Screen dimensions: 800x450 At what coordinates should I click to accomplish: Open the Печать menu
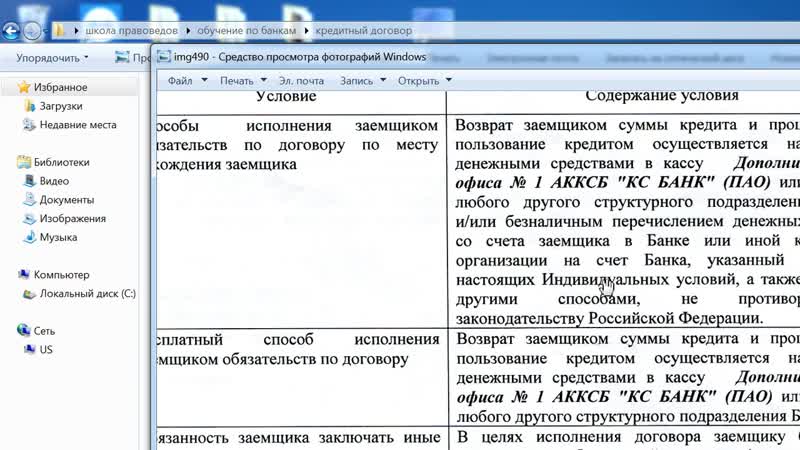pyautogui.click(x=237, y=81)
